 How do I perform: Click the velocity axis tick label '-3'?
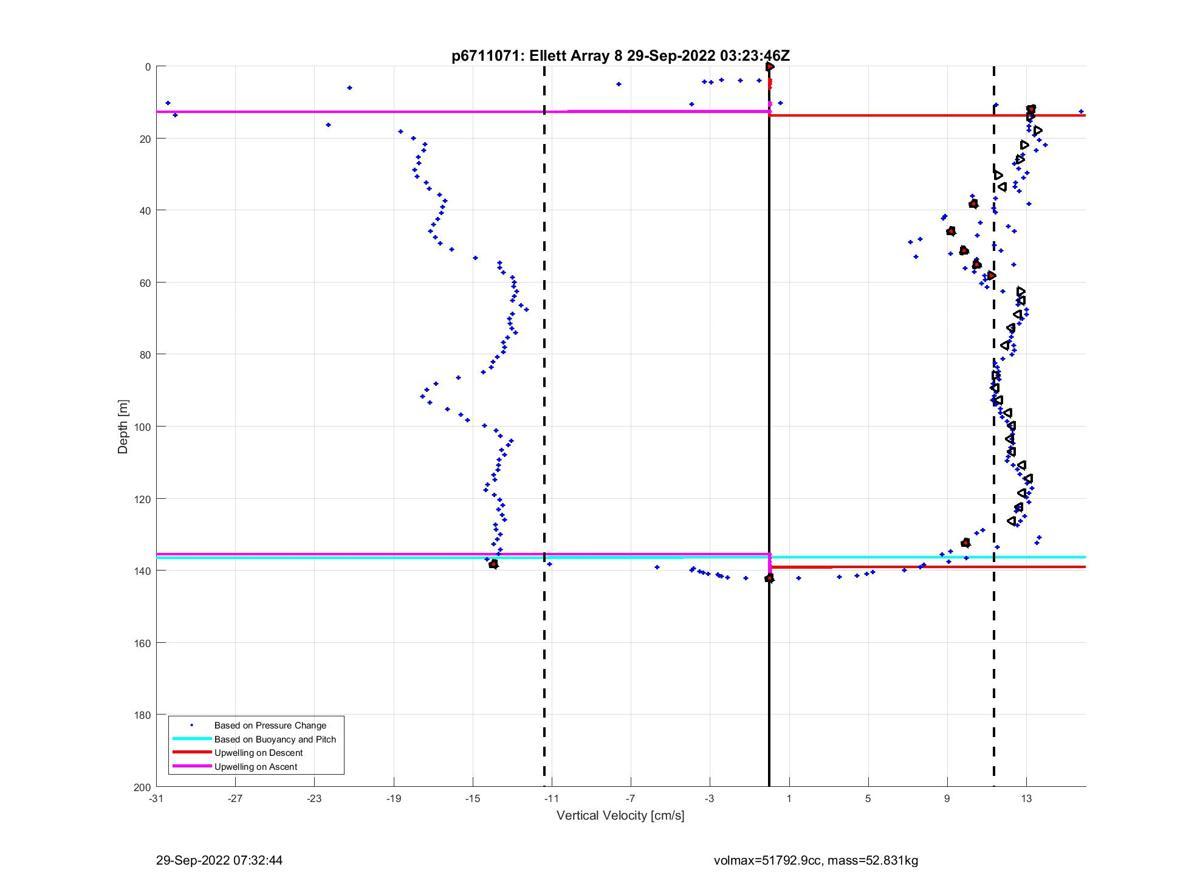tap(709, 798)
